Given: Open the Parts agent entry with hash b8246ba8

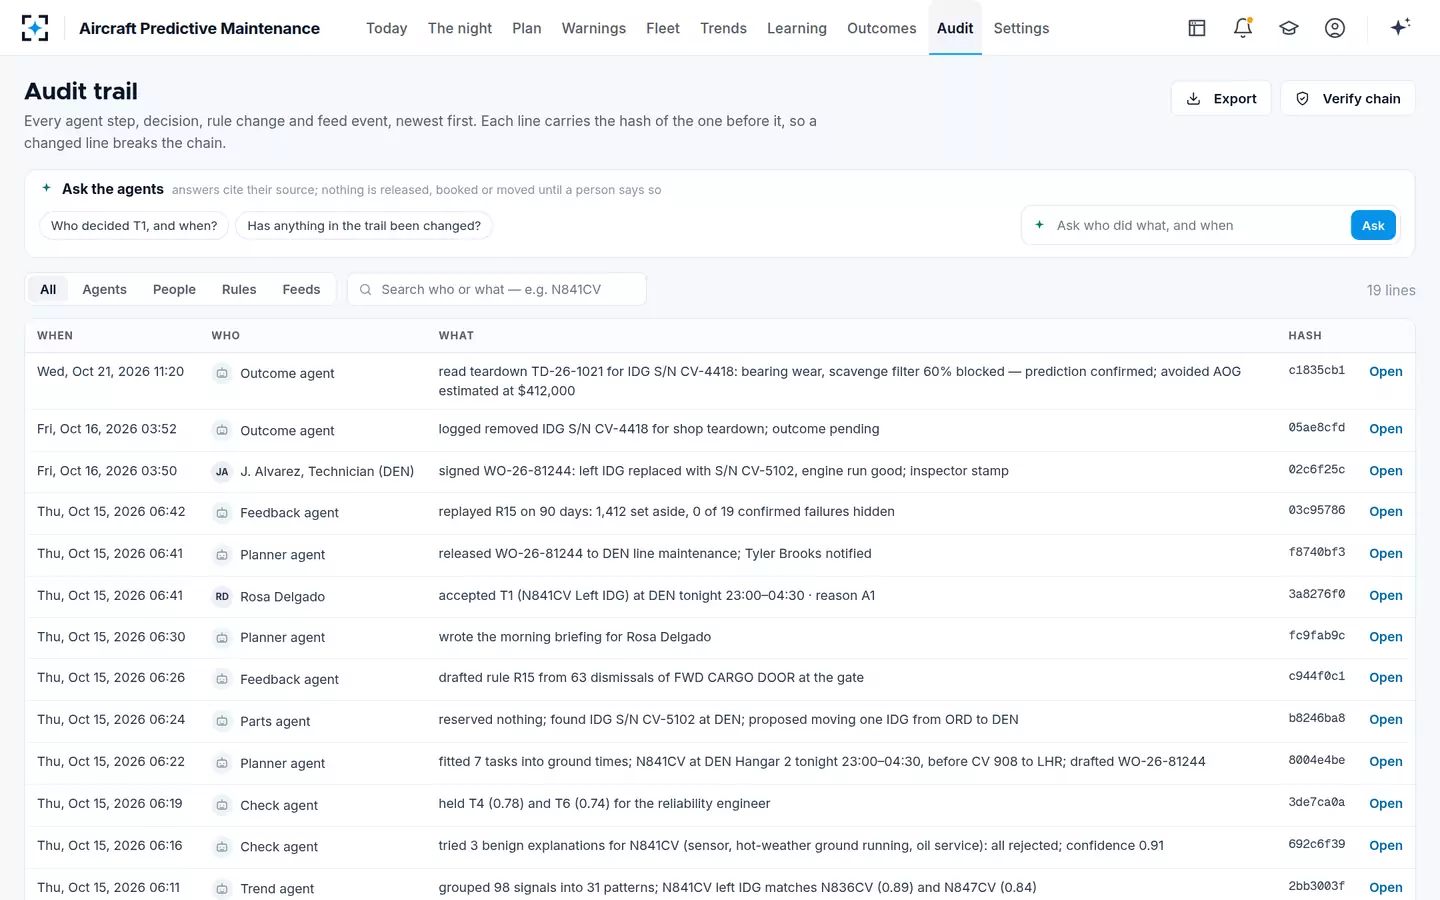Looking at the screenshot, I should tap(1385, 719).
